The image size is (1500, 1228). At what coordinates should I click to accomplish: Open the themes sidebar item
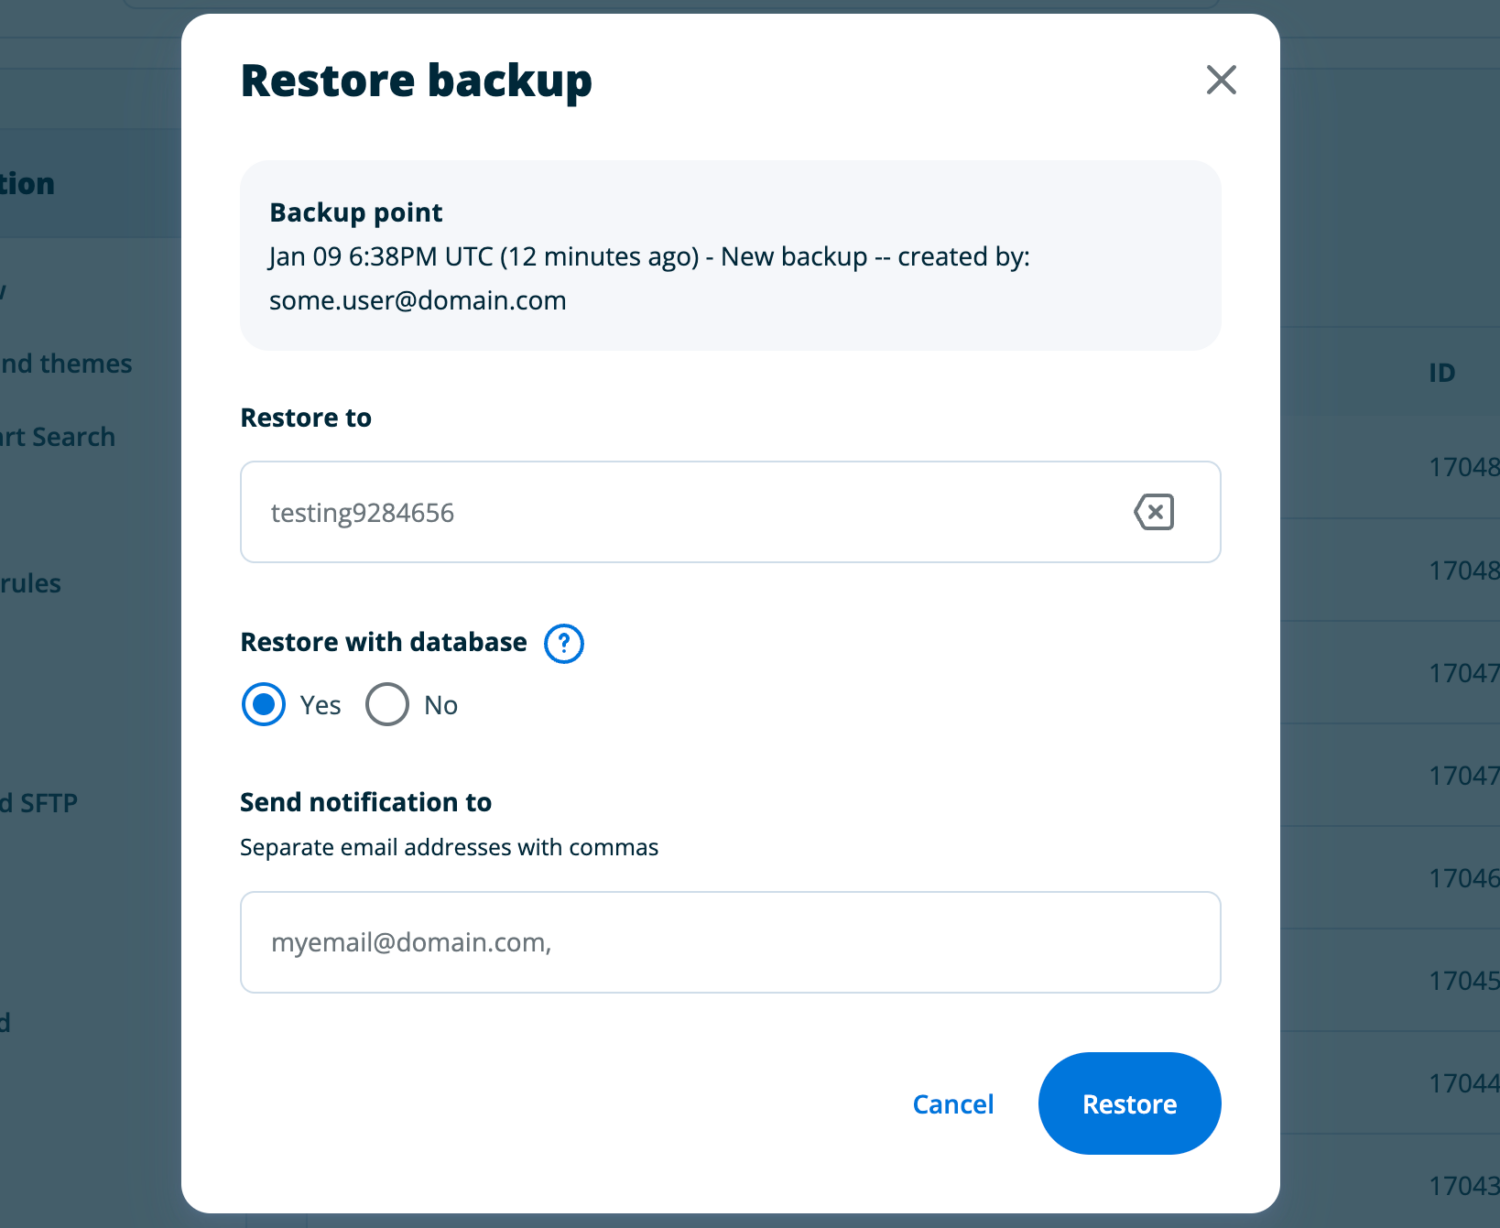[x=66, y=363]
